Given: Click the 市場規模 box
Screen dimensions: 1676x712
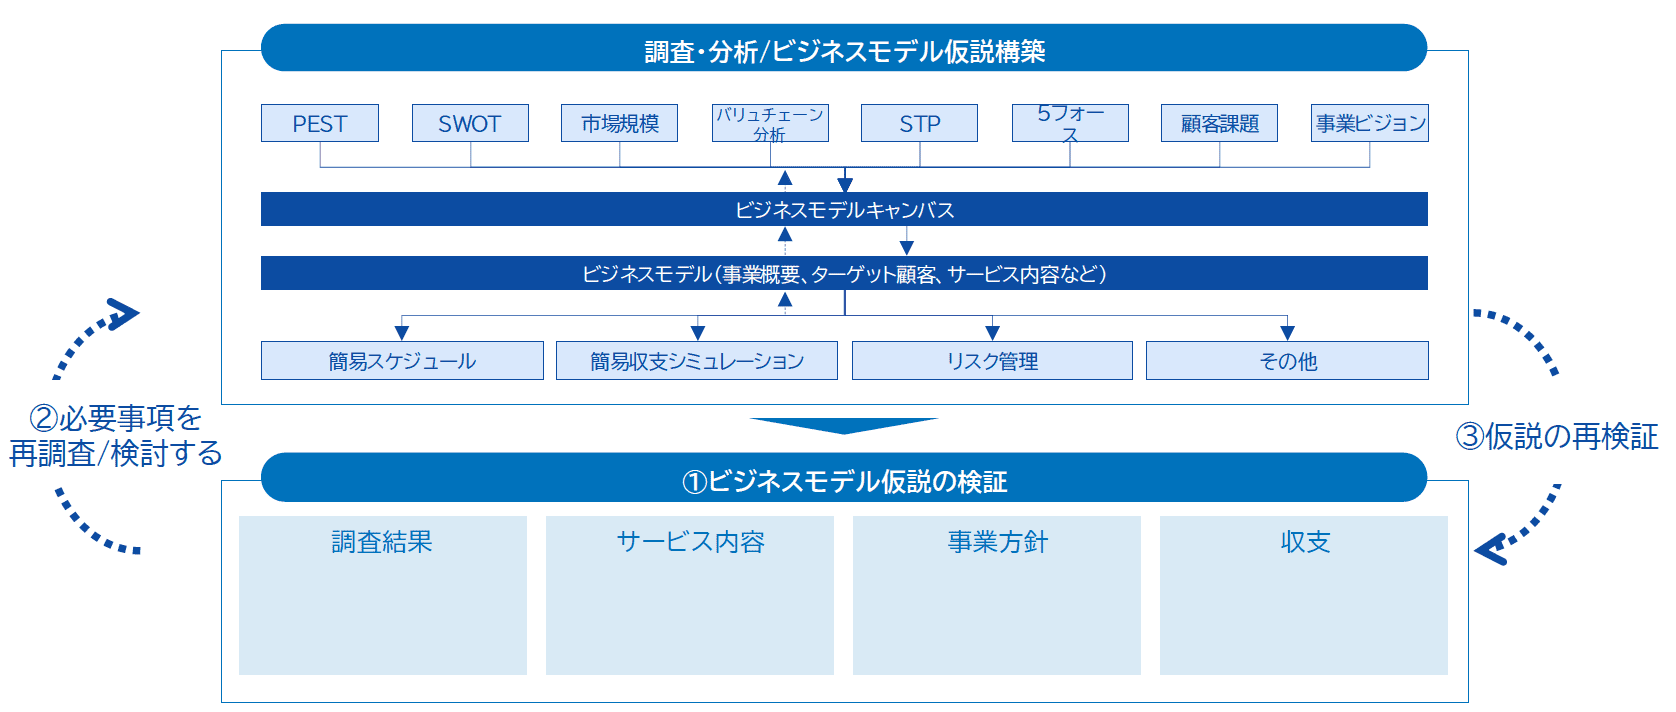Looking at the screenshot, I should click(619, 123).
